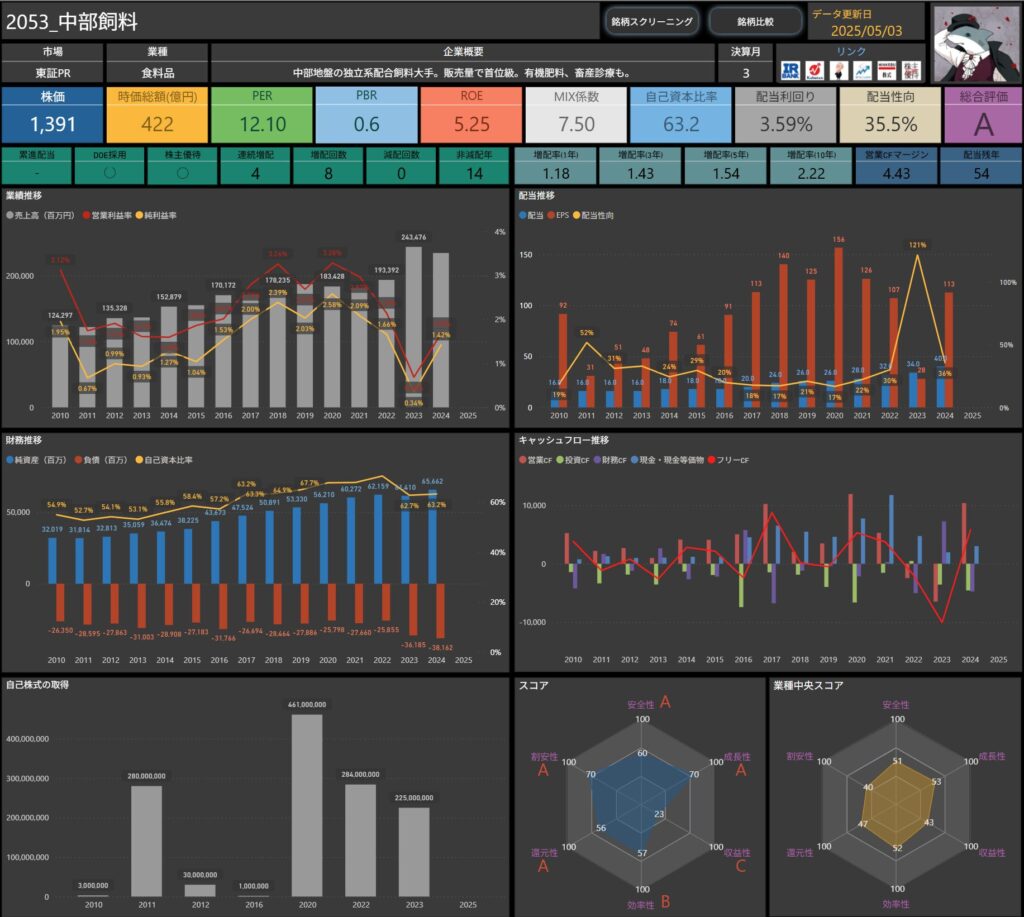Screen dimensions: 1024x917
Task: Toggle the 純利益率 legend yellow marker
Action: point(139,216)
